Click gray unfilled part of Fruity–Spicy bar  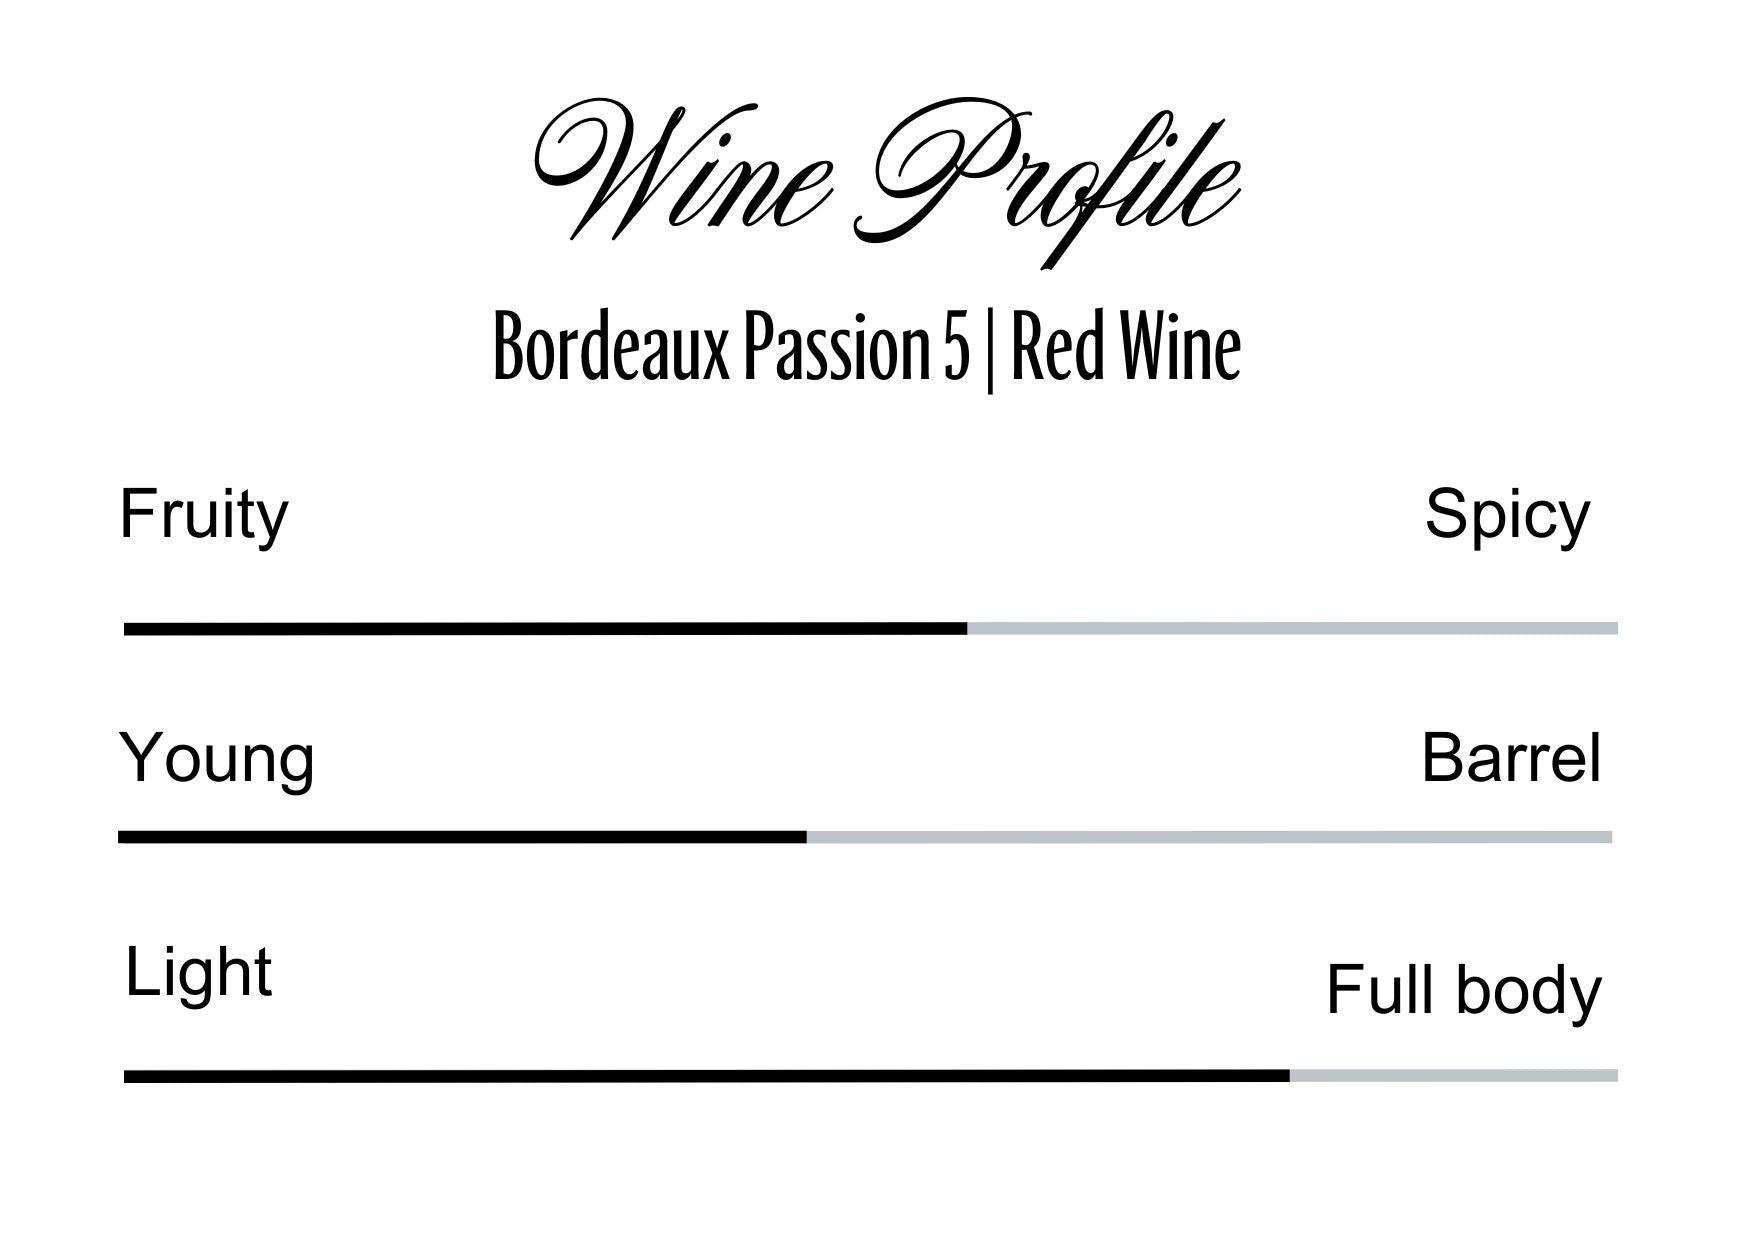click(x=1292, y=629)
